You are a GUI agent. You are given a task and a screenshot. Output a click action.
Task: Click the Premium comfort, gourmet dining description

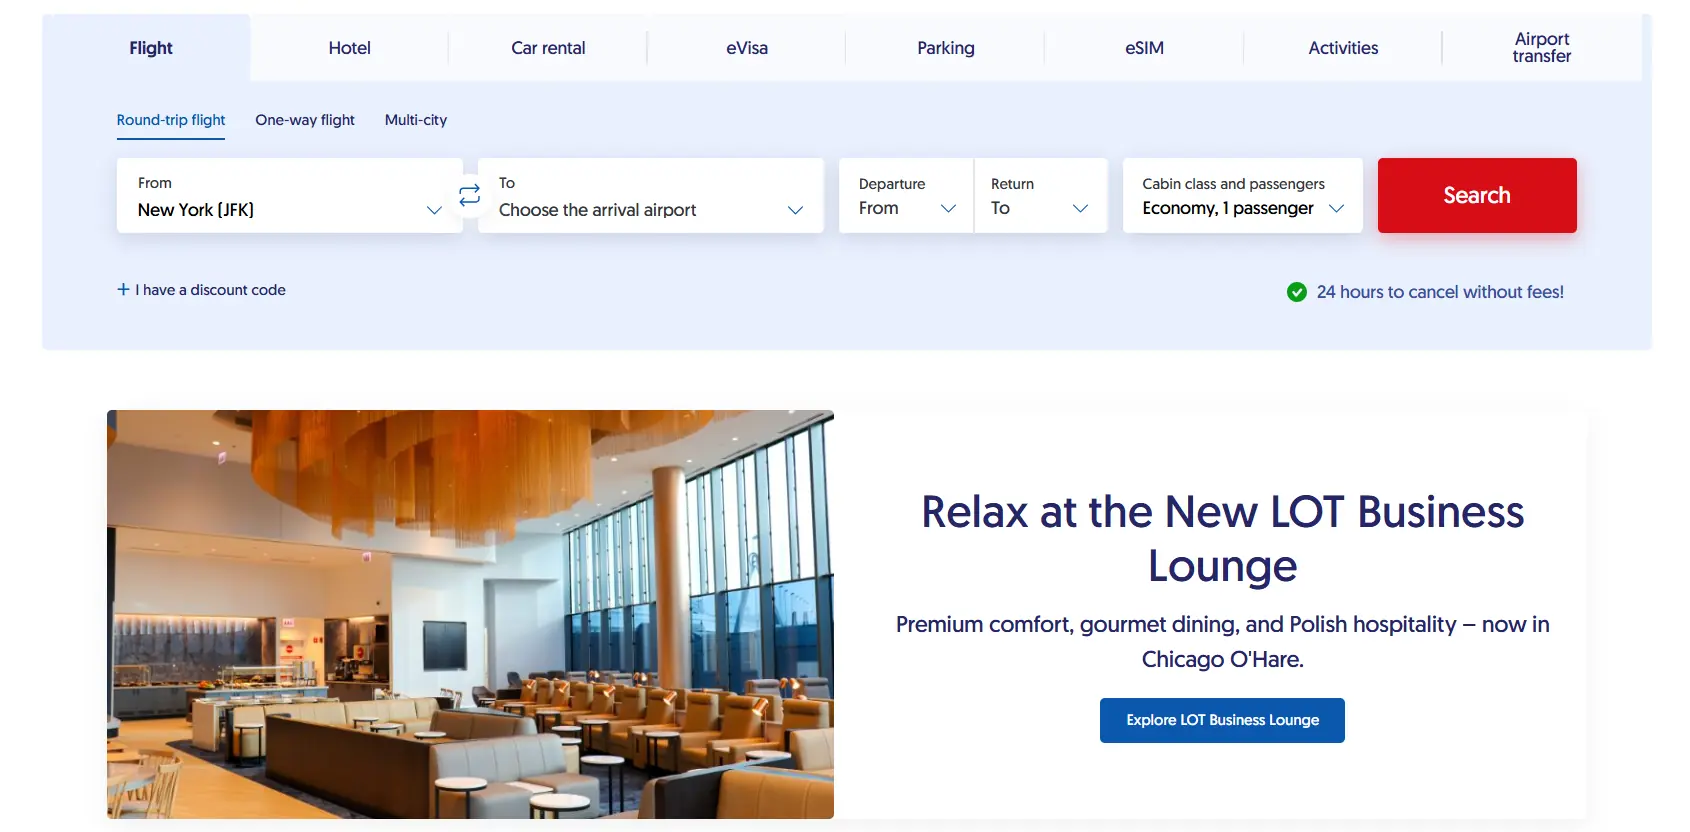pyautogui.click(x=1222, y=642)
